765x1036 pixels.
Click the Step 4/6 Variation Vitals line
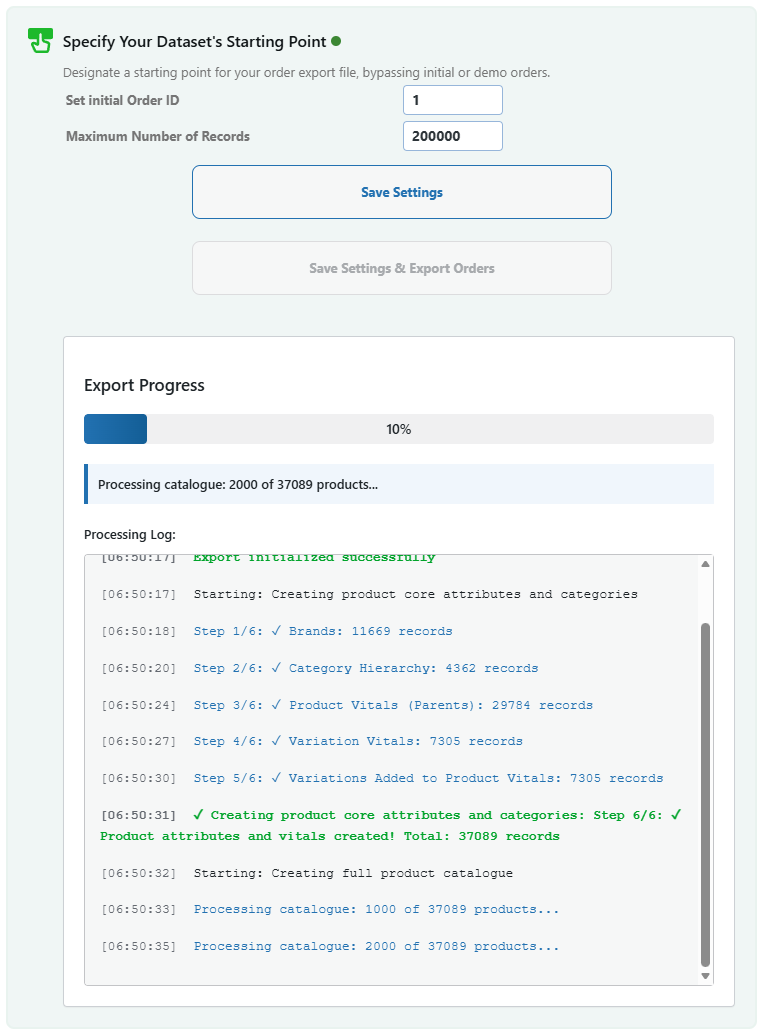click(x=357, y=741)
